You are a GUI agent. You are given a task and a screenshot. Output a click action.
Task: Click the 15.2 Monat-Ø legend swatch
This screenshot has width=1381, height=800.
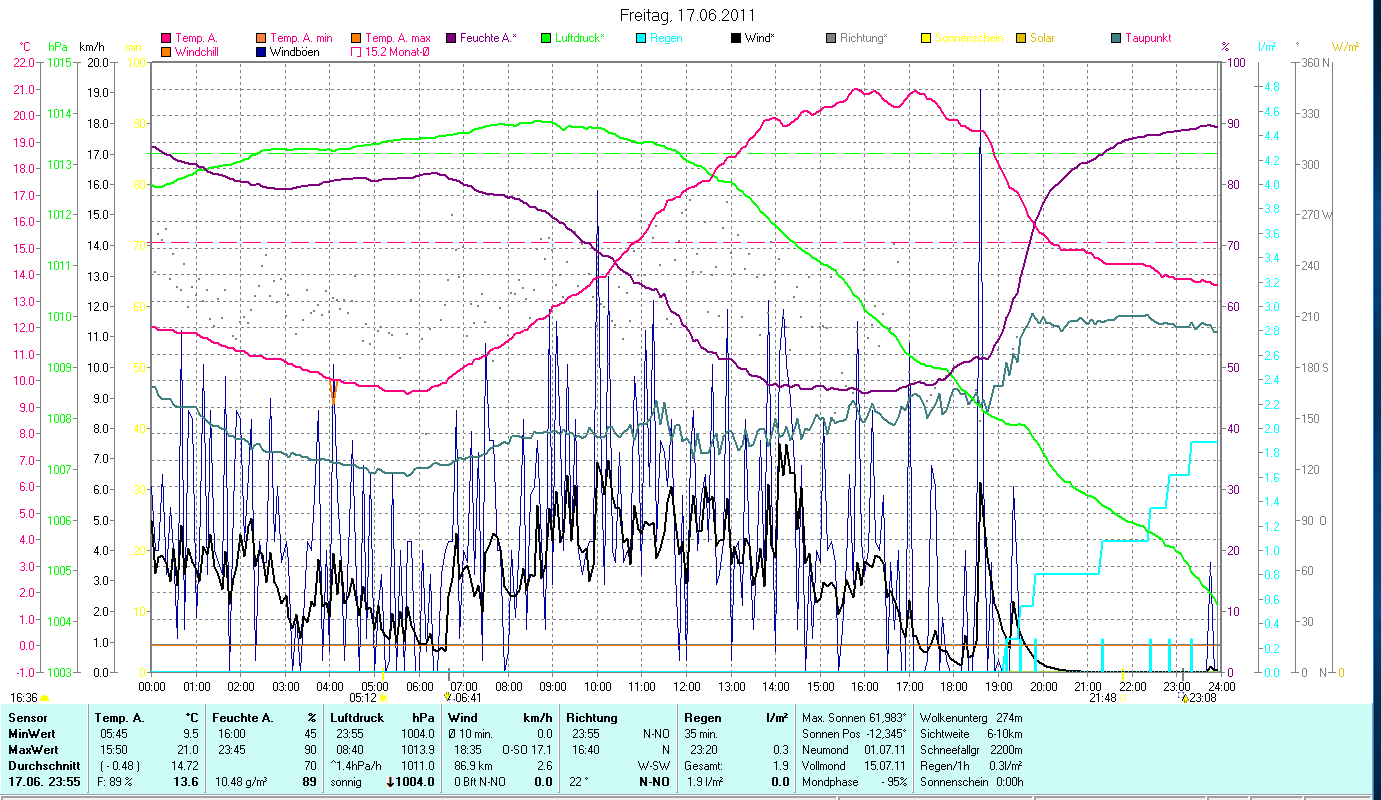(x=356, y=51)
